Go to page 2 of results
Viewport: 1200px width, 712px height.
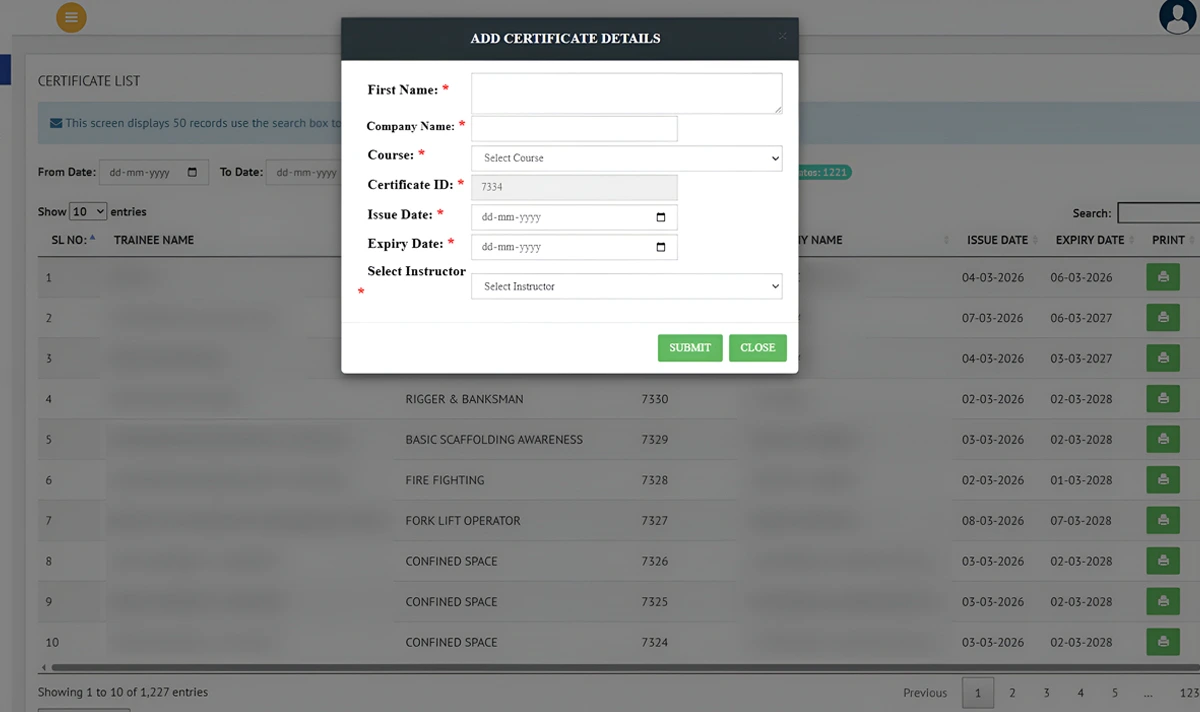(1012, 692)
